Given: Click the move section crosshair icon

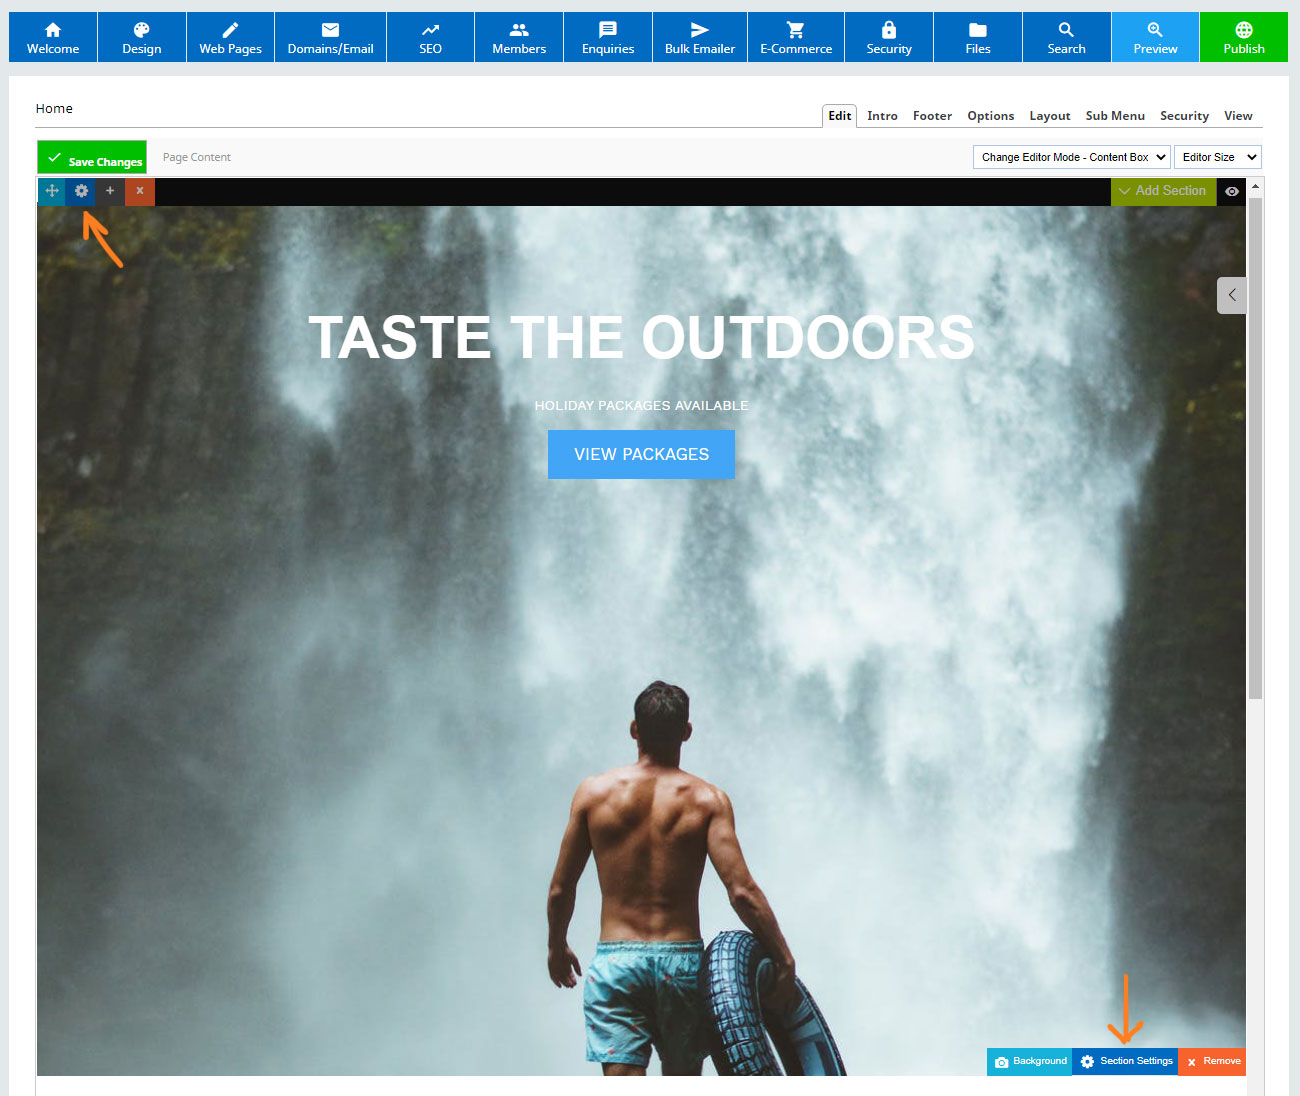Looking at the screenshot, I should click(52, 191).
